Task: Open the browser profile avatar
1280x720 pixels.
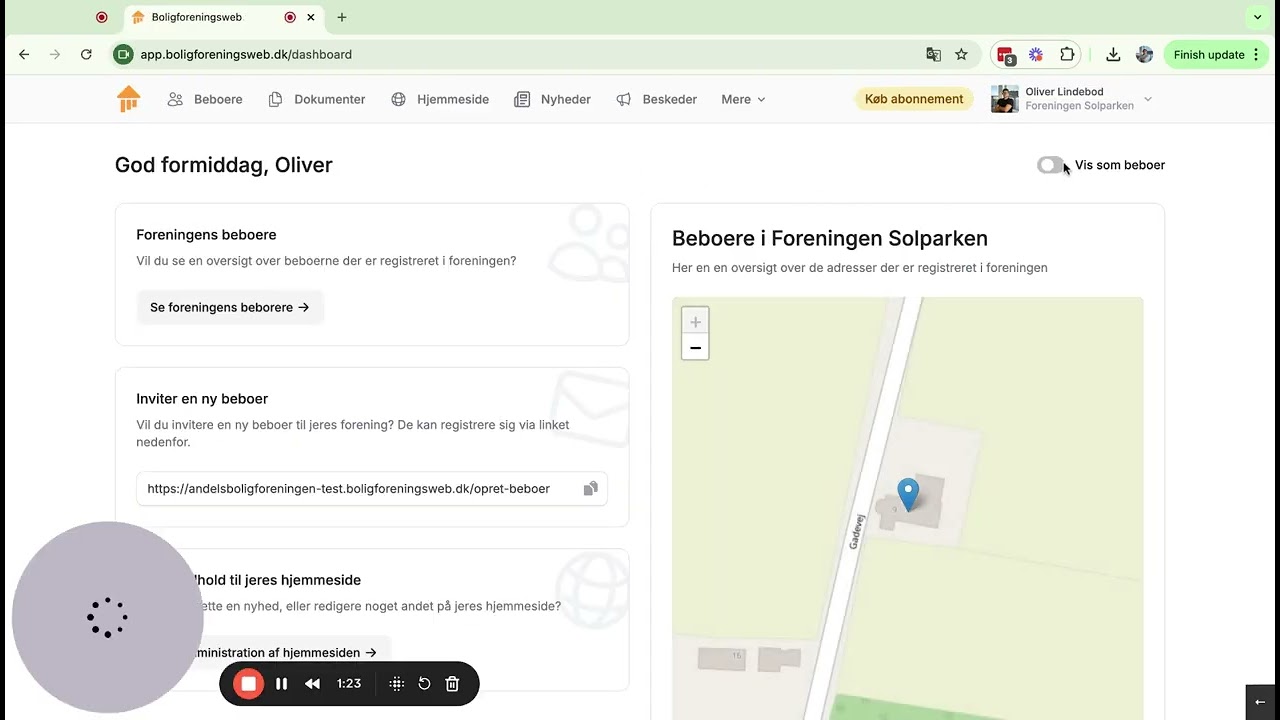Action: [x=1145, y=55]
